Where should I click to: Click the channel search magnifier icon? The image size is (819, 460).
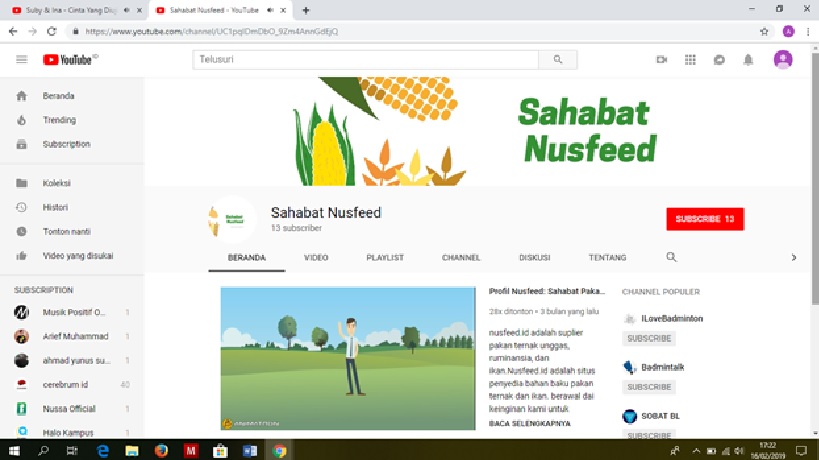tap(671, 257)
